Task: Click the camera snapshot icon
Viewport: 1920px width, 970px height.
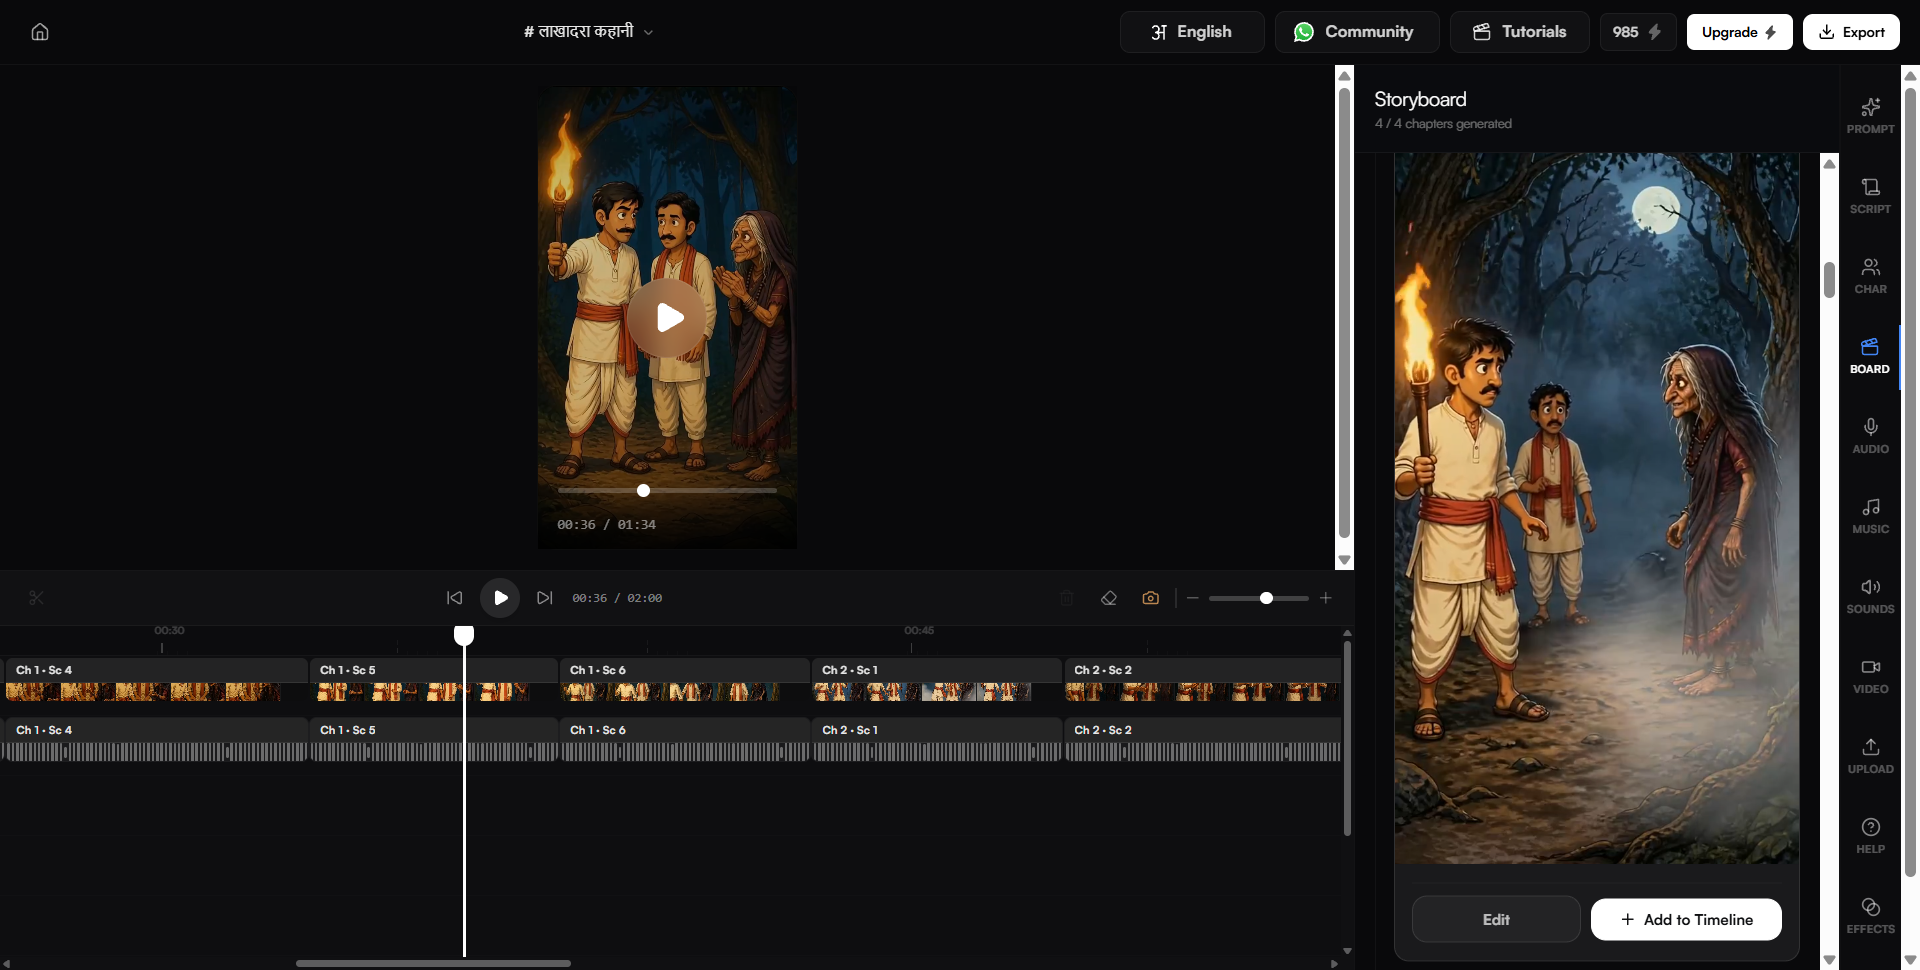Action: (x=1151, y=598)
